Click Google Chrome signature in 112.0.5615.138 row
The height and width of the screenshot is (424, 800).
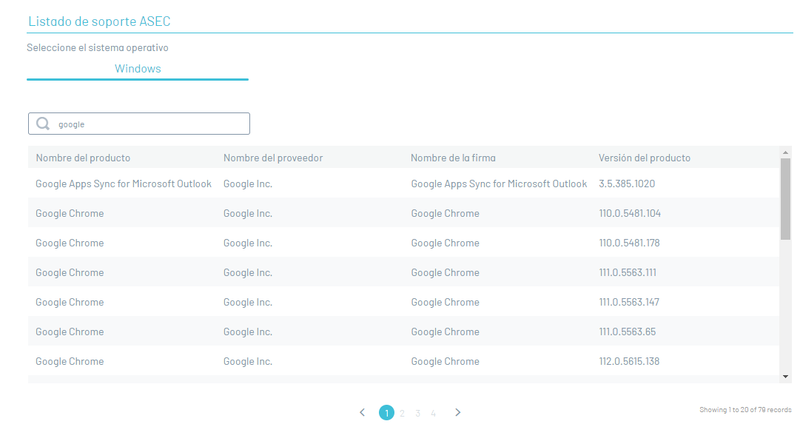445,361
